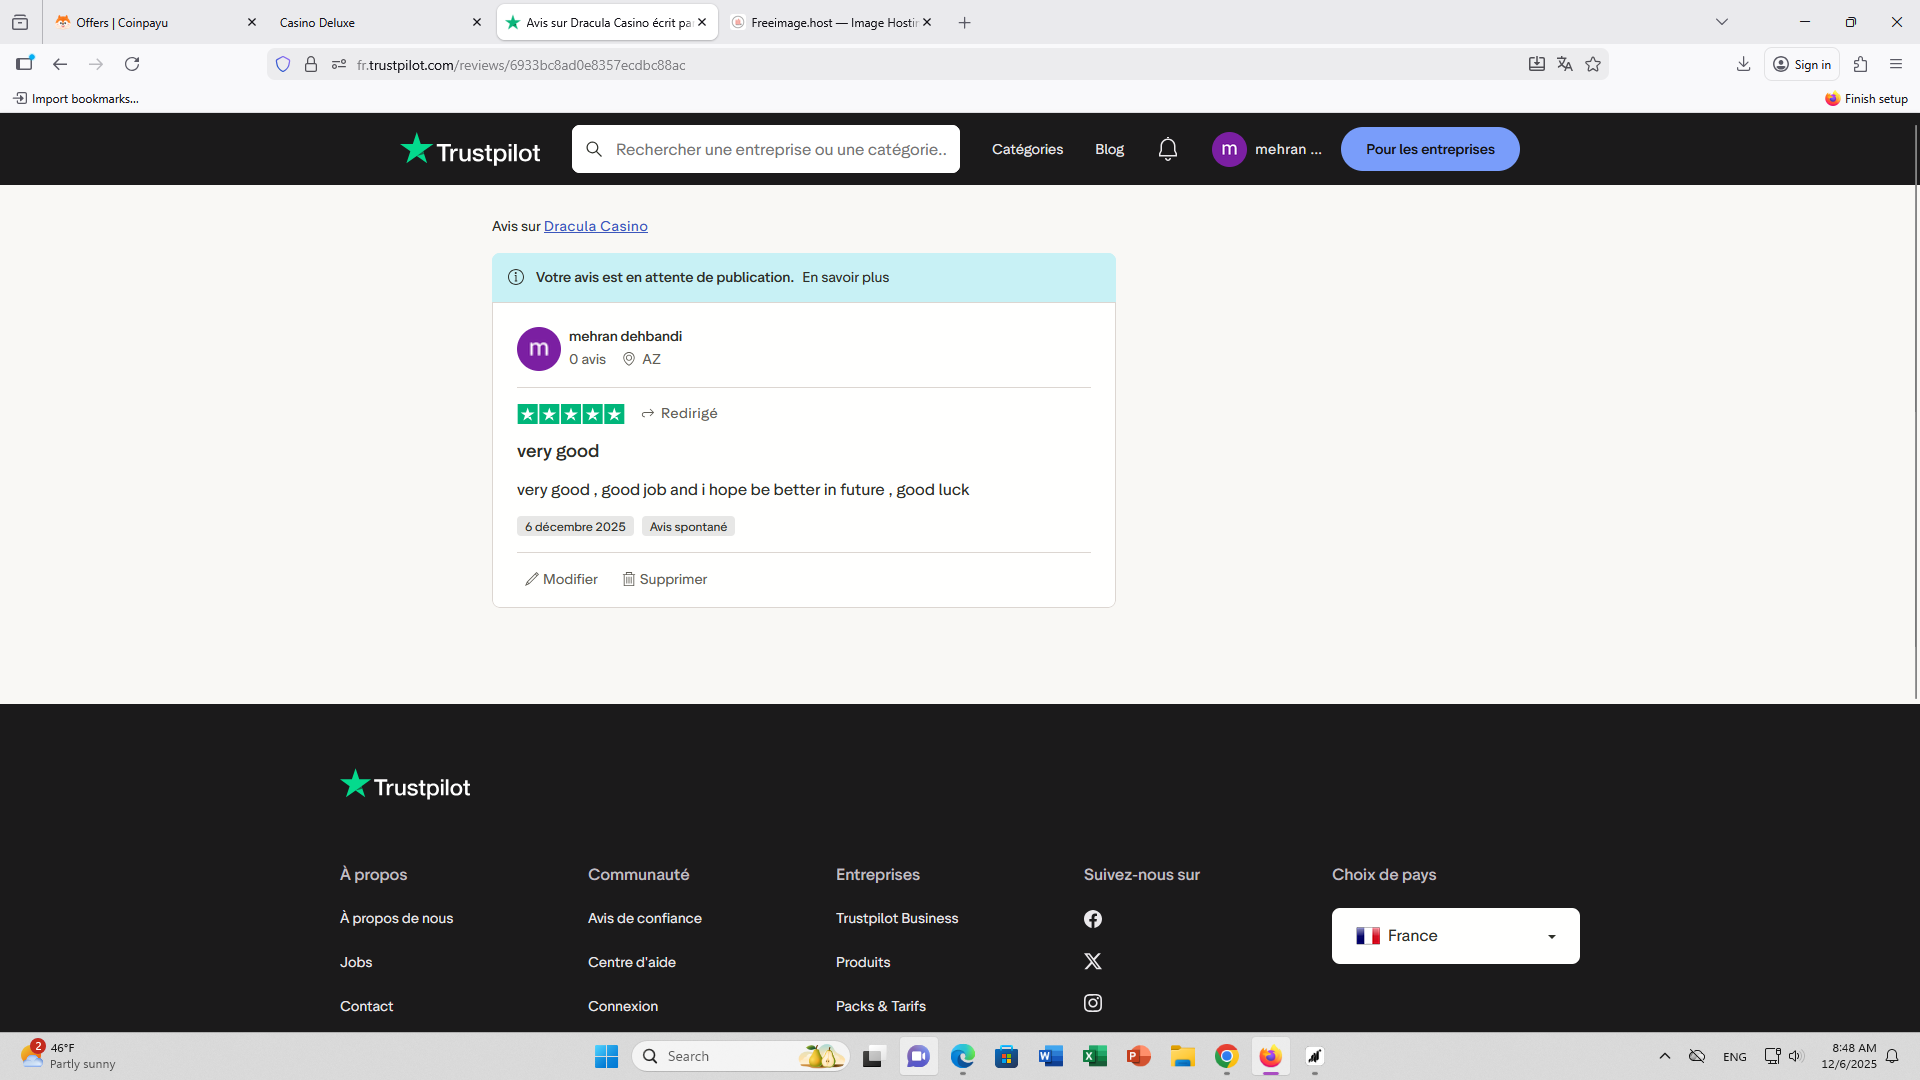Image resolution: width=1920 pixels, height=1080 pixels.
Task: Click the five-star rating on the review
Action: point(570,414)
